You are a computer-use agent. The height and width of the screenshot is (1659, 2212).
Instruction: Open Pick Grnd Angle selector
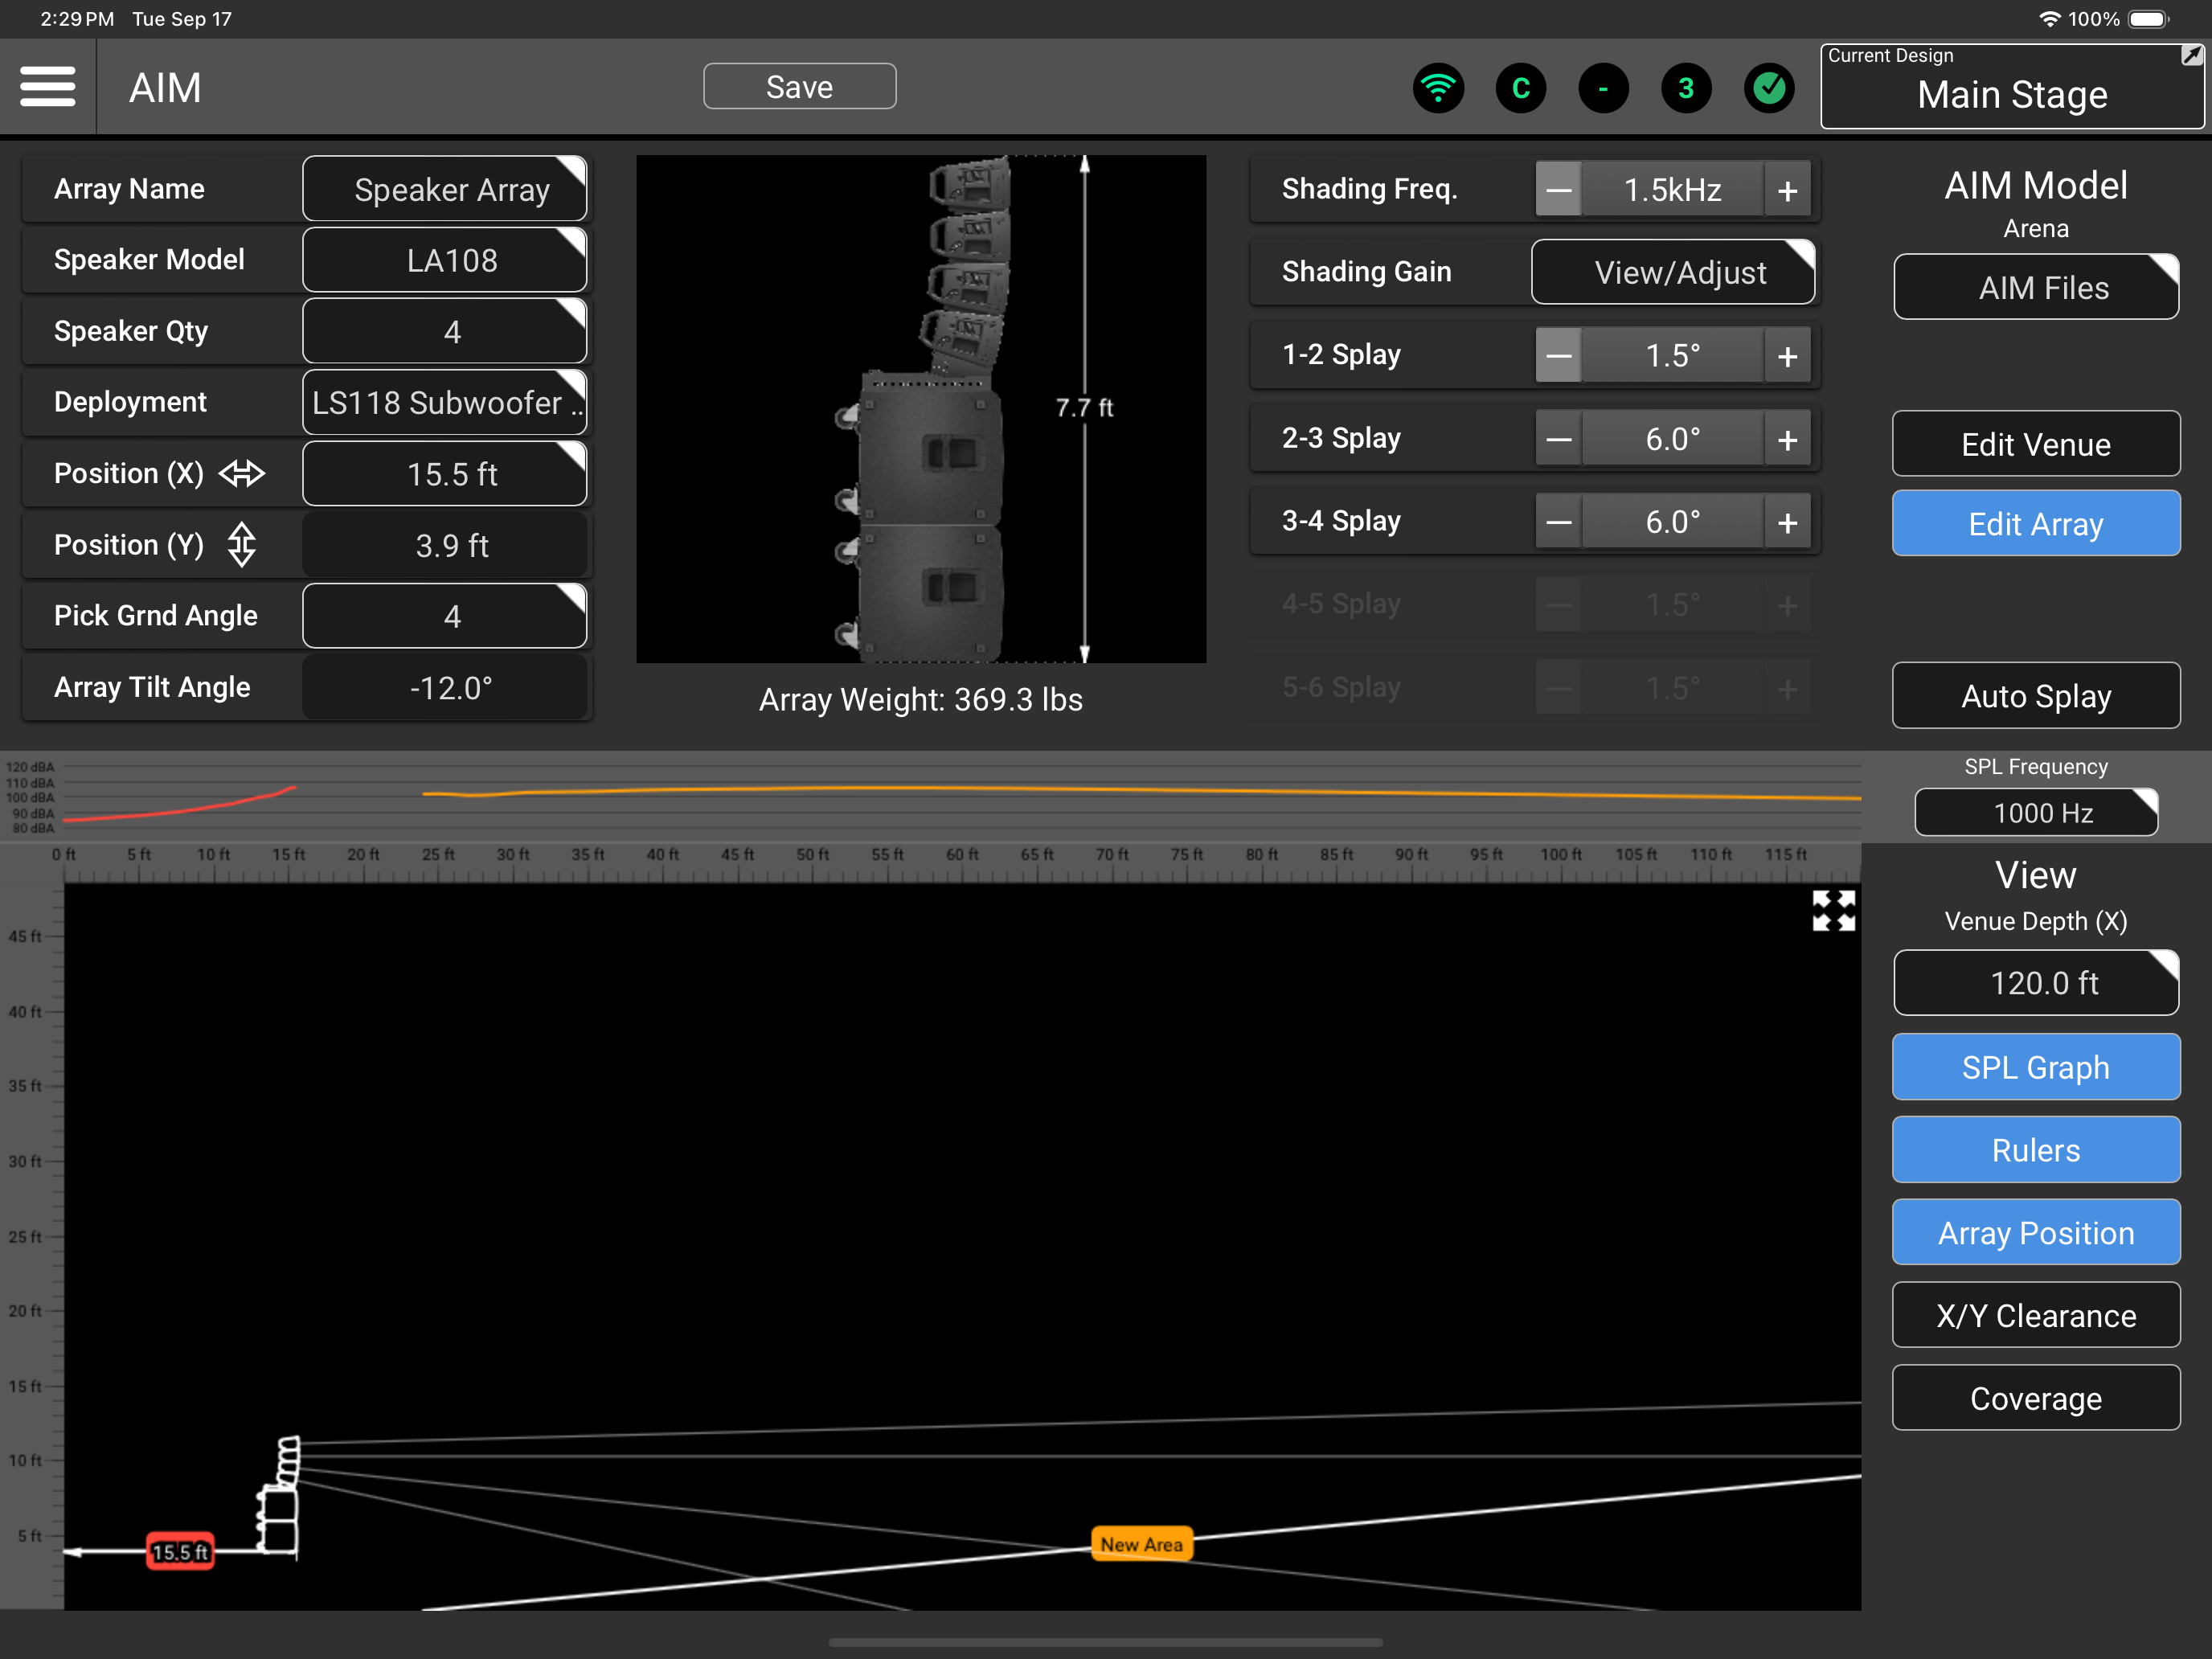(x=445, y=616)
